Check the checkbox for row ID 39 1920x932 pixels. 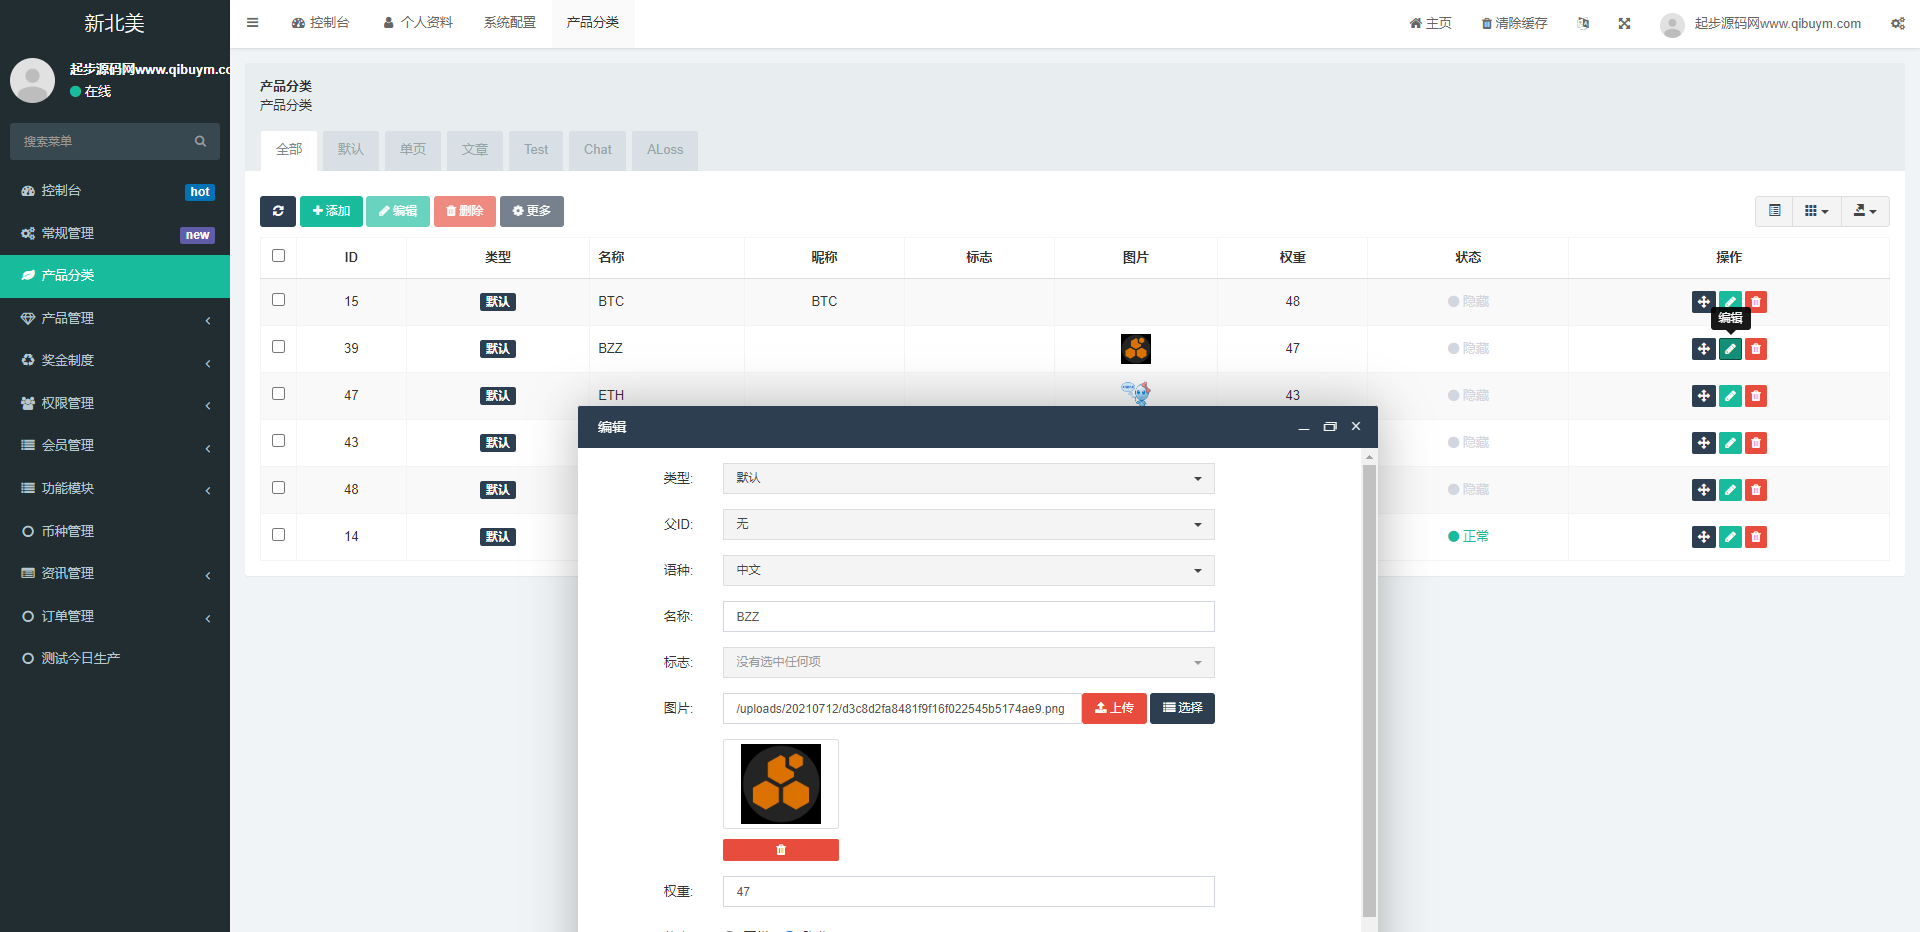coord(279,347)
